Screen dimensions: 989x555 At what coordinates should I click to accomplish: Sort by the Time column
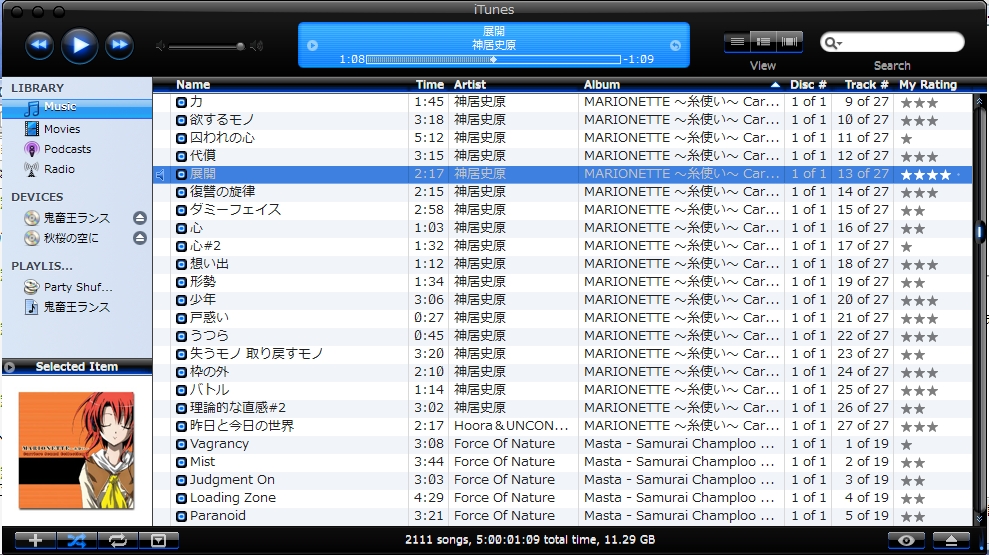click(429, 85)
